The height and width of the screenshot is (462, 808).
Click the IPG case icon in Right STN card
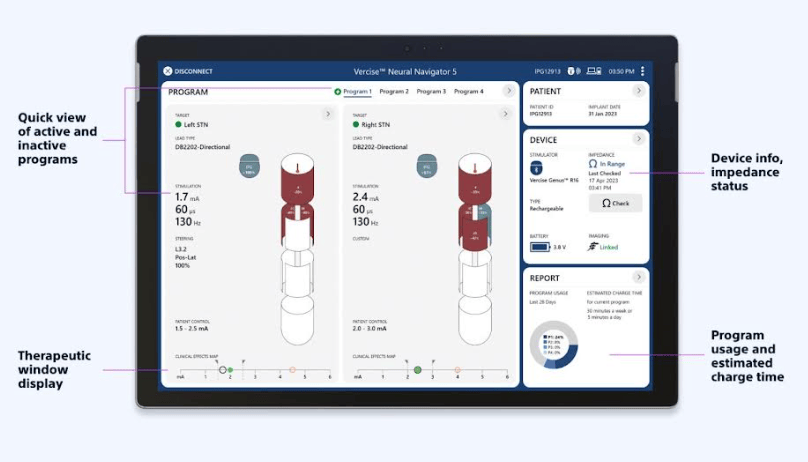pyautogui.click(x=427, y=166)
